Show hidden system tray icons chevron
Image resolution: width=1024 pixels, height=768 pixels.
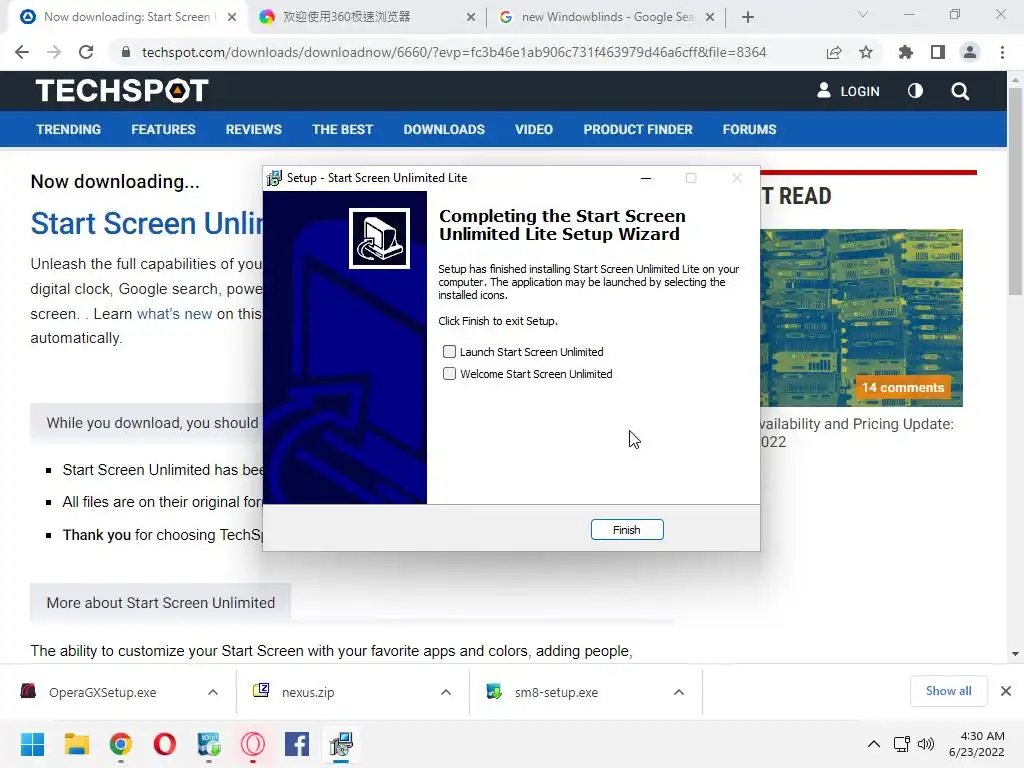pyautogui.click(x=874, y=744)
